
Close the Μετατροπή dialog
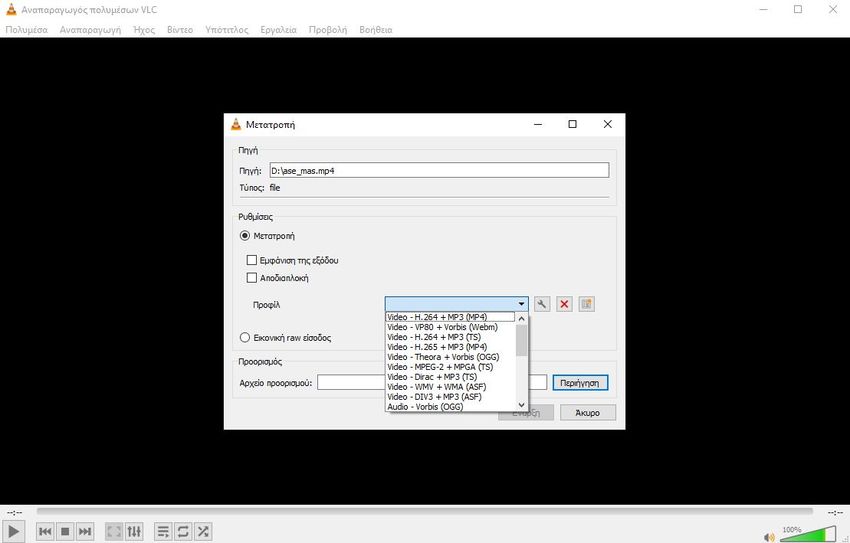(608, 124)
